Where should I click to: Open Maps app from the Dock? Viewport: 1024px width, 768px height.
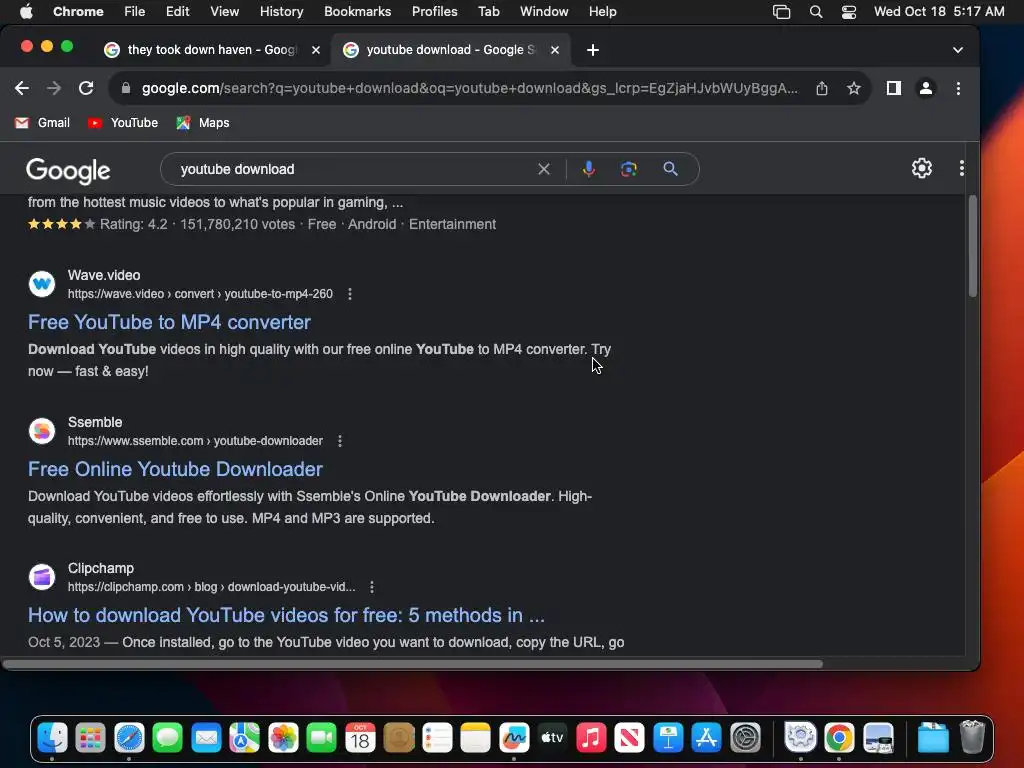click(x=244, y=739)
